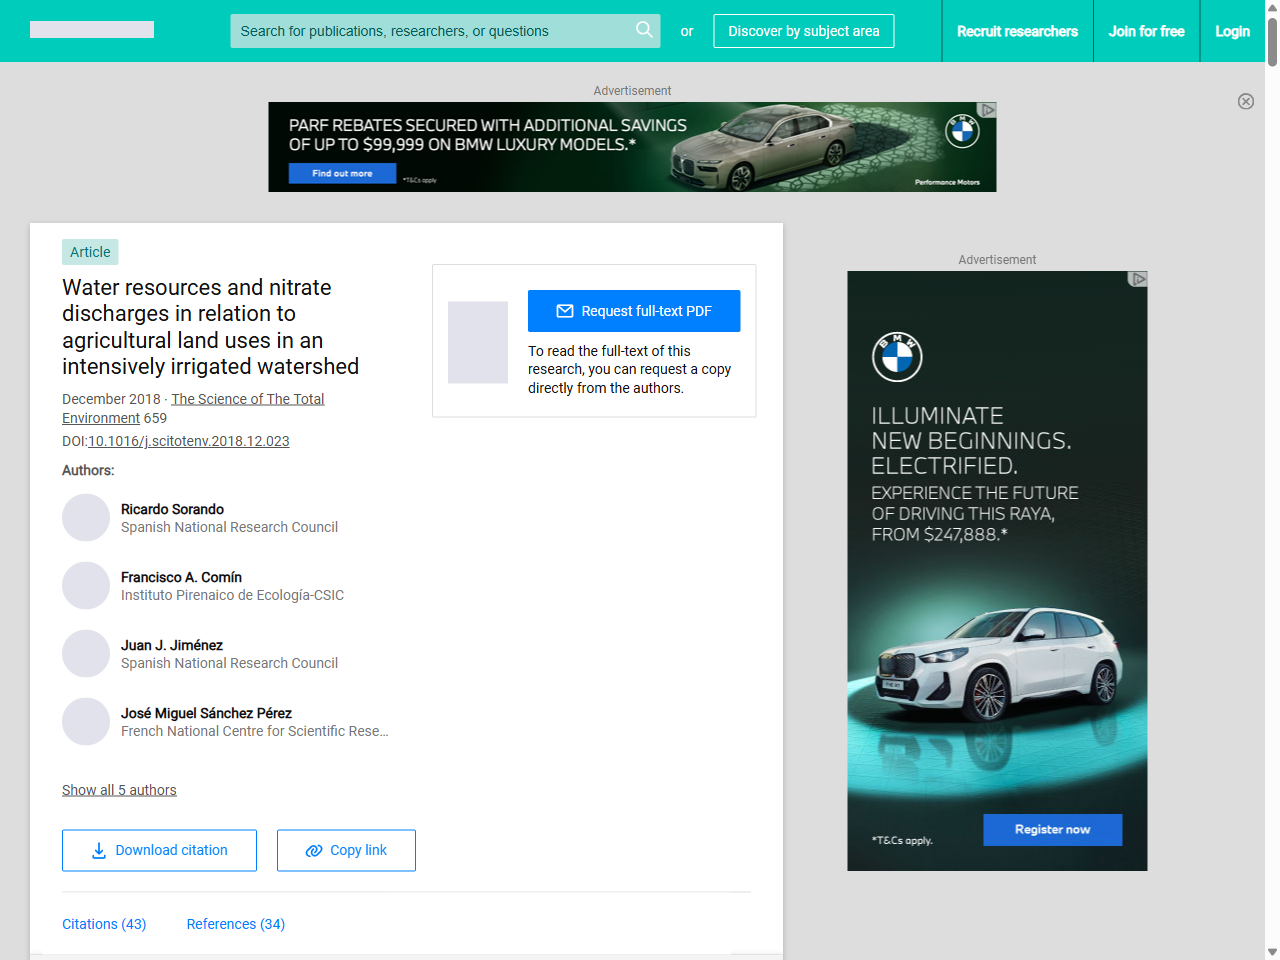Image resolution: width=1280 pixels, height=960 pixels.
Task: Click the publication preview thumbnail
Action: coord(478,342)
